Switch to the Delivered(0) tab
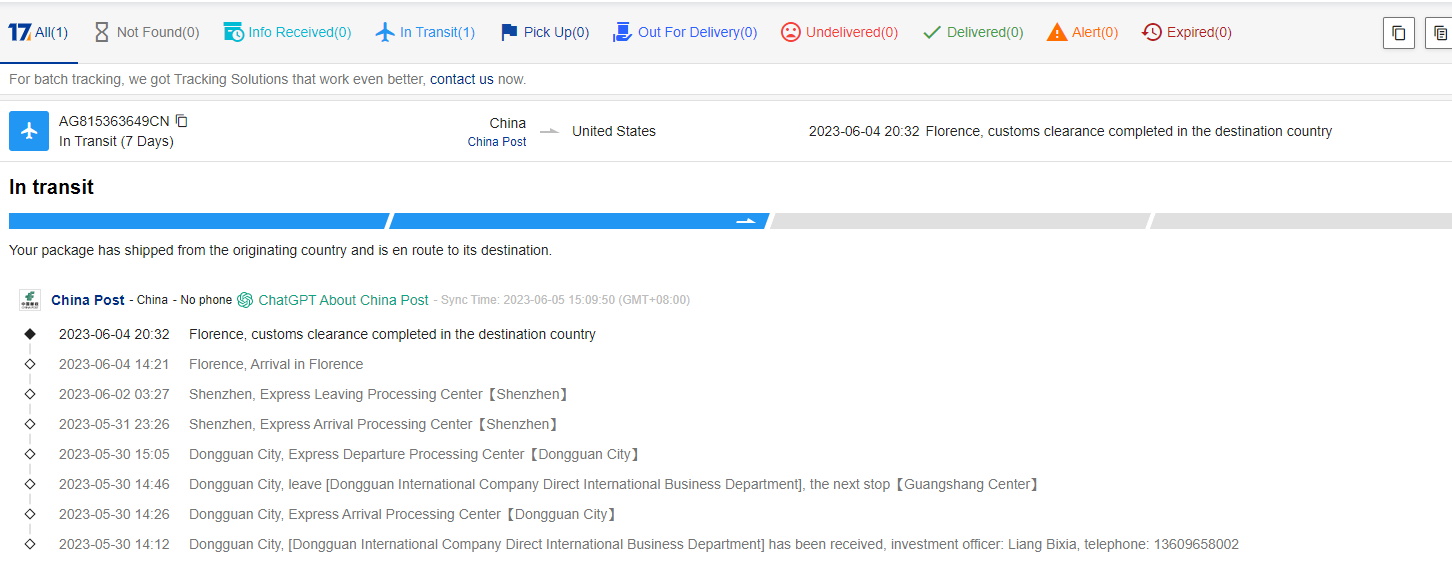Viewport: 1452px width, 562px height. 973,32
